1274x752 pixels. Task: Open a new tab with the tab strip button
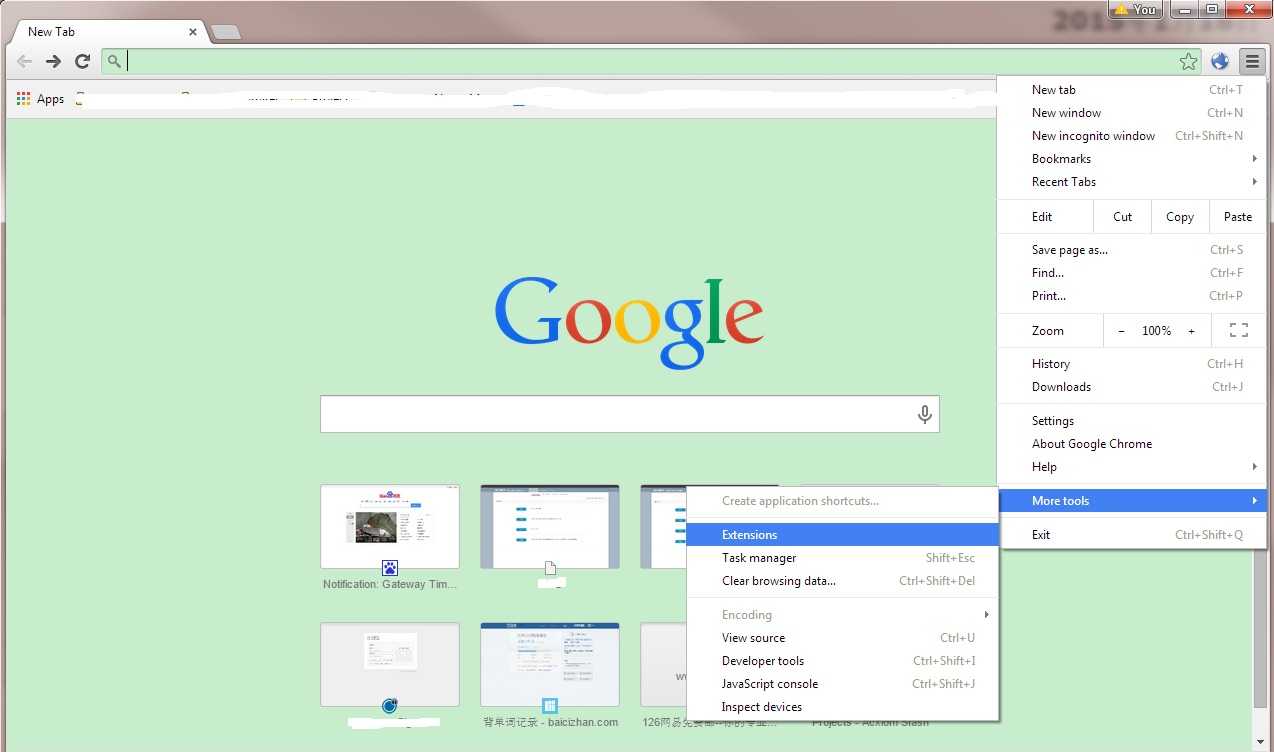pos(226,32)
